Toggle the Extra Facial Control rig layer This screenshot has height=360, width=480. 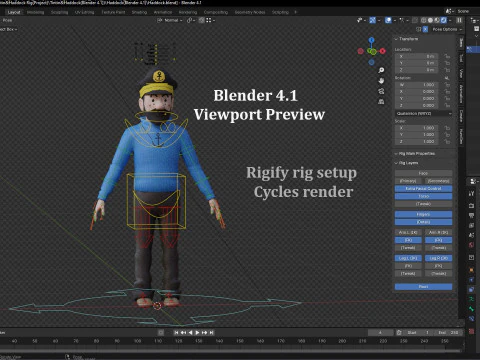pos(423,189)
